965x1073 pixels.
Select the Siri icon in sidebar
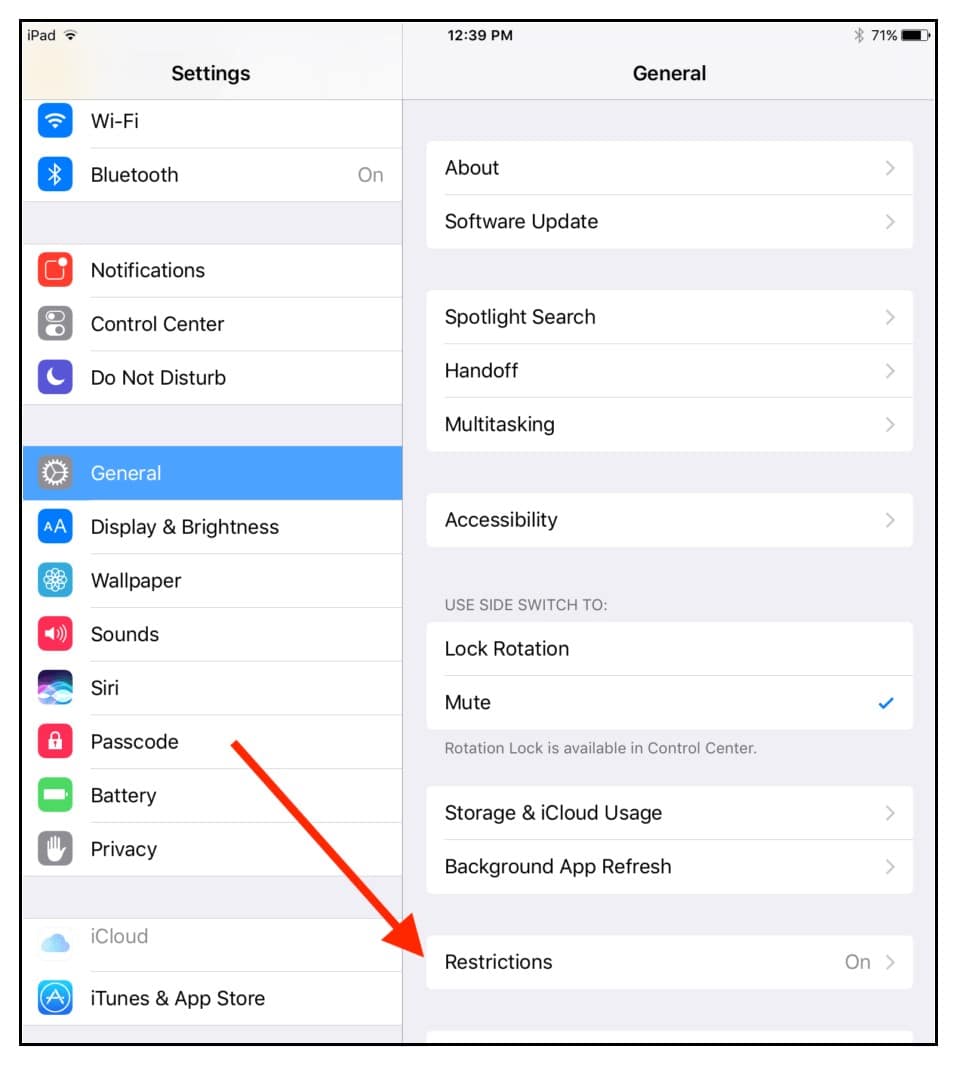coord(55,687)
